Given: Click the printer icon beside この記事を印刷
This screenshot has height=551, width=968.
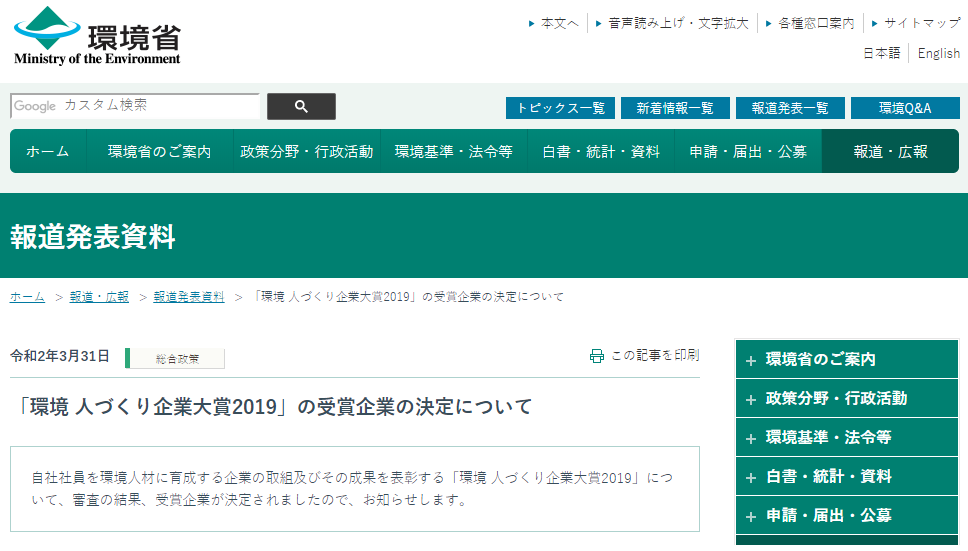Looking at the screenshot, I should click(596, 355).
